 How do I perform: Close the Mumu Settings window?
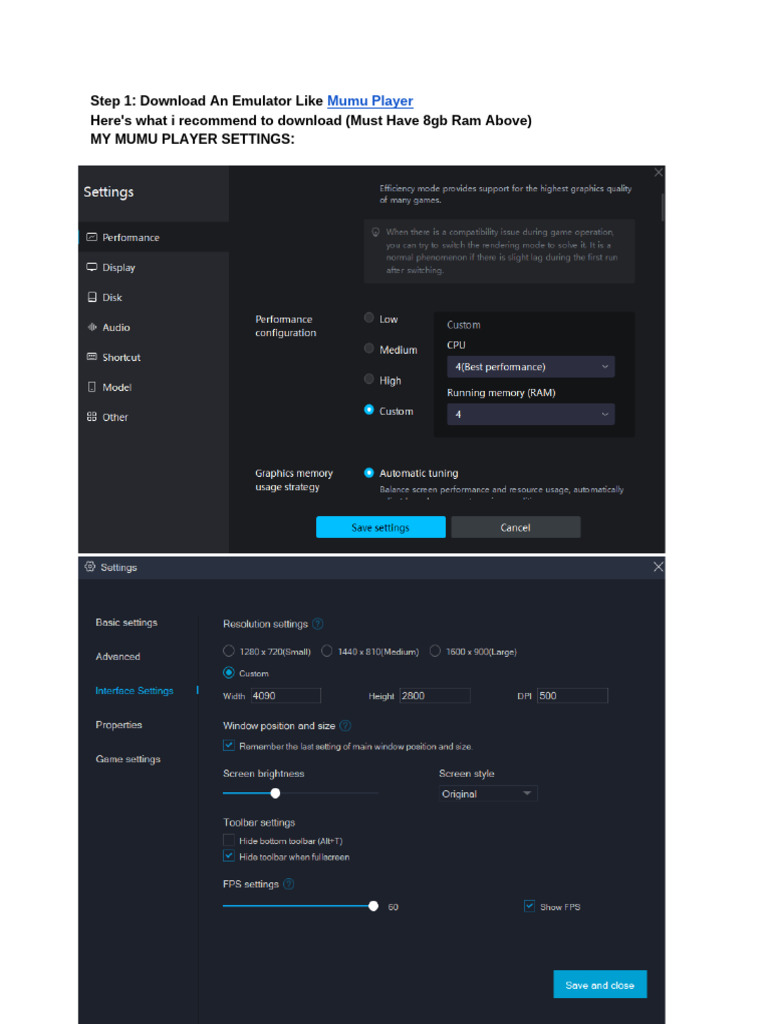coord(658,172)
